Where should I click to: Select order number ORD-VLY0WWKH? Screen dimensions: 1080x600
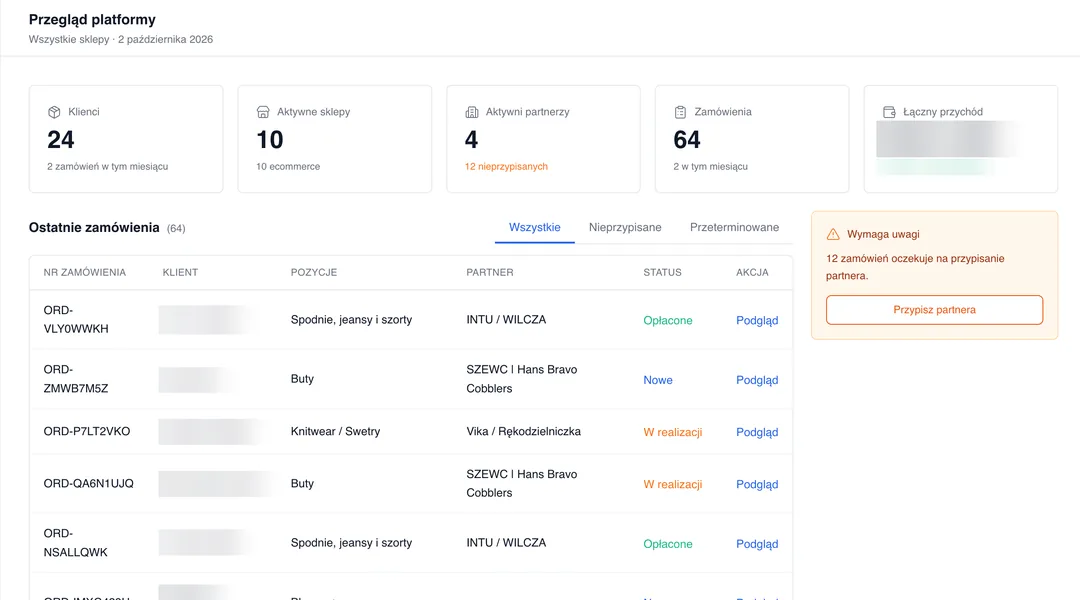[76, 320]
